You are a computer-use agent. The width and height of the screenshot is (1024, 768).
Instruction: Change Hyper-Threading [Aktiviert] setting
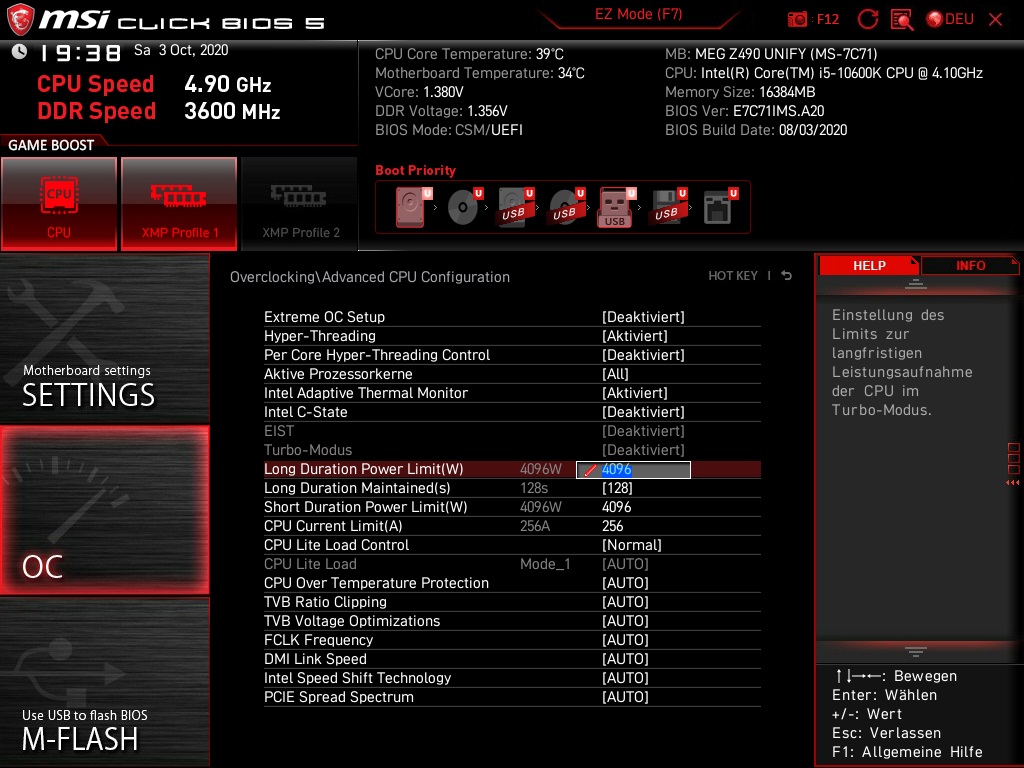(512, 336)
